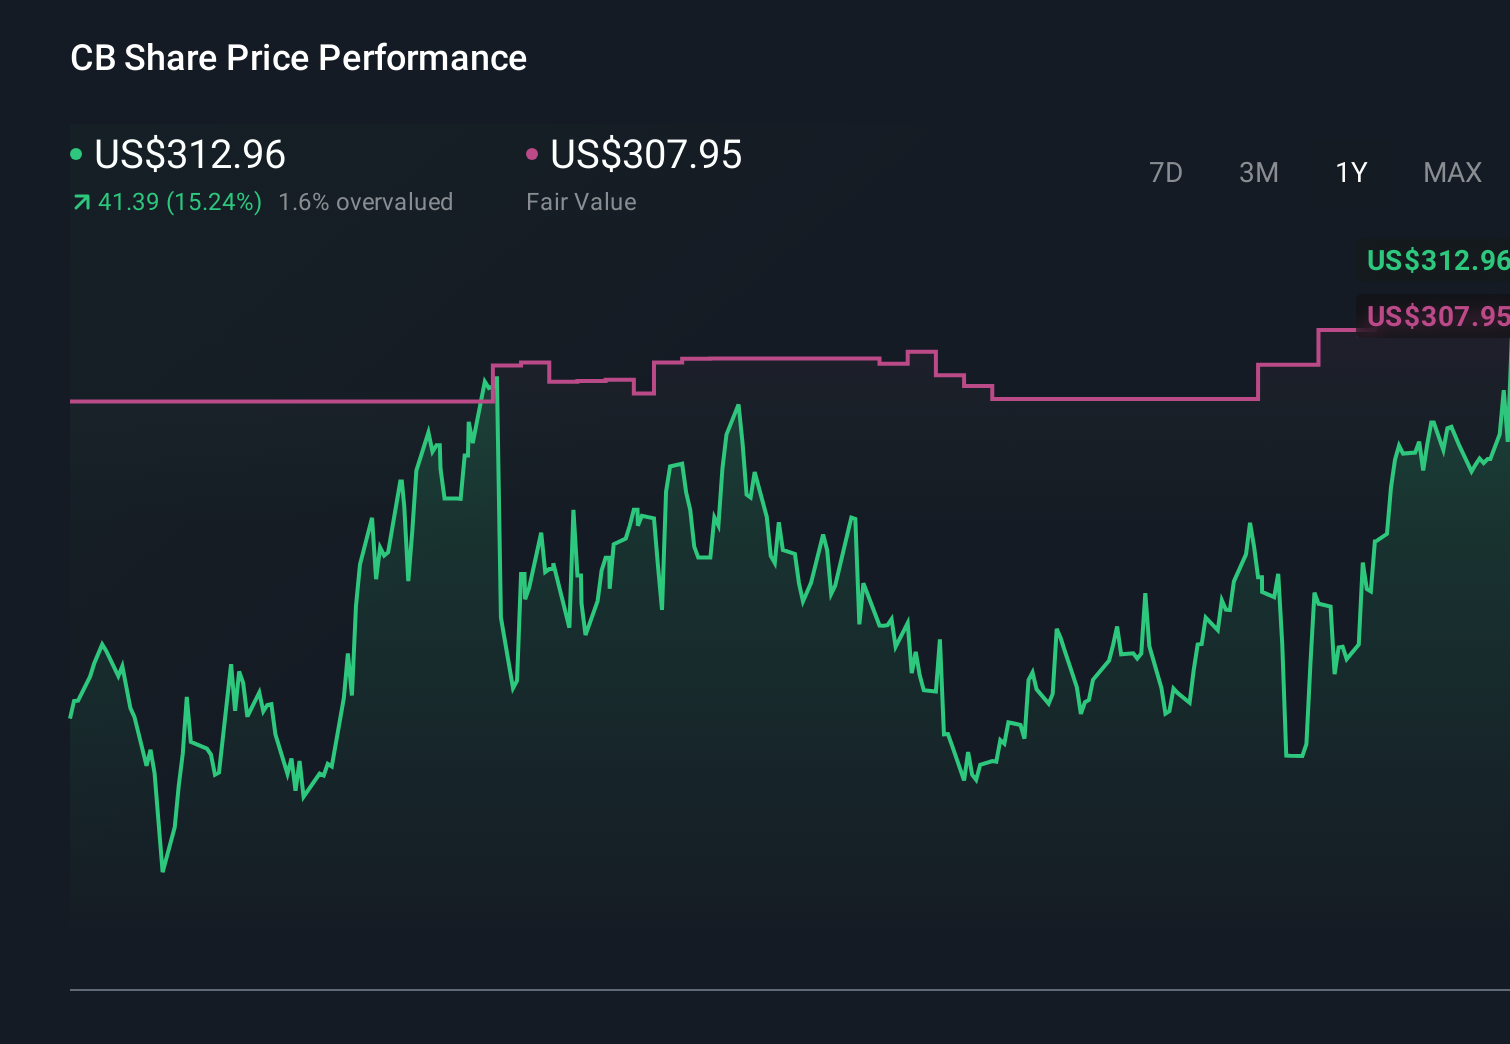This screenshot has width=1510, height=1044.
Task: Click the CB Share Price Performance title
Action: click(298, 58)
